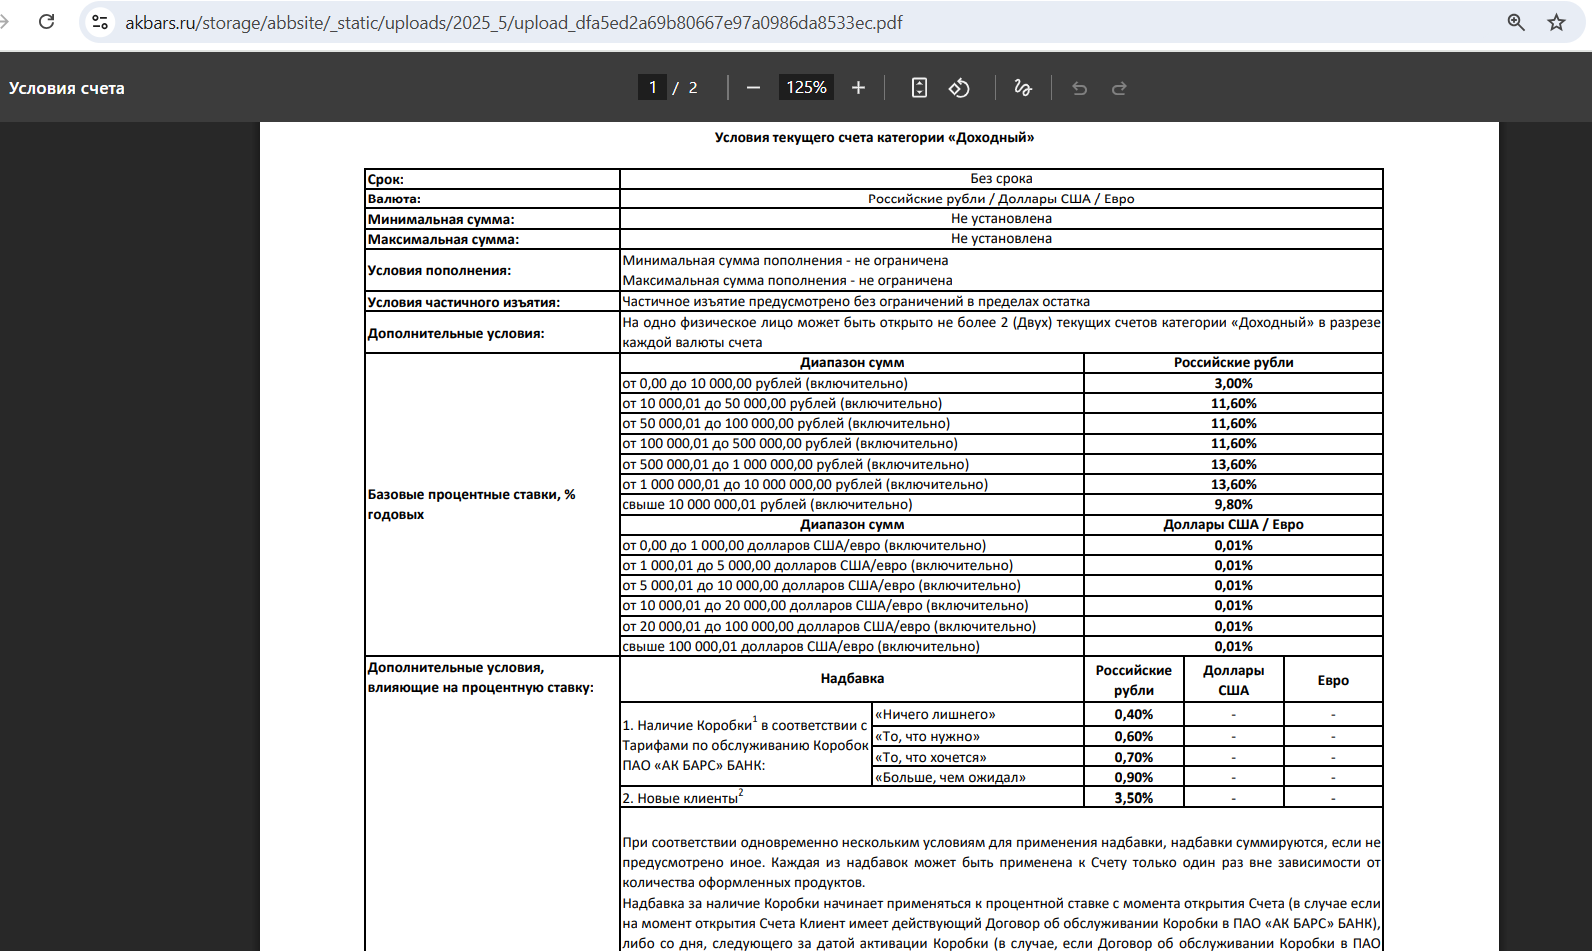Click 'от 100 000,01 до 500 000,00 рублей' row
The width and height of the screenshot is (1592, 951).
852,443
